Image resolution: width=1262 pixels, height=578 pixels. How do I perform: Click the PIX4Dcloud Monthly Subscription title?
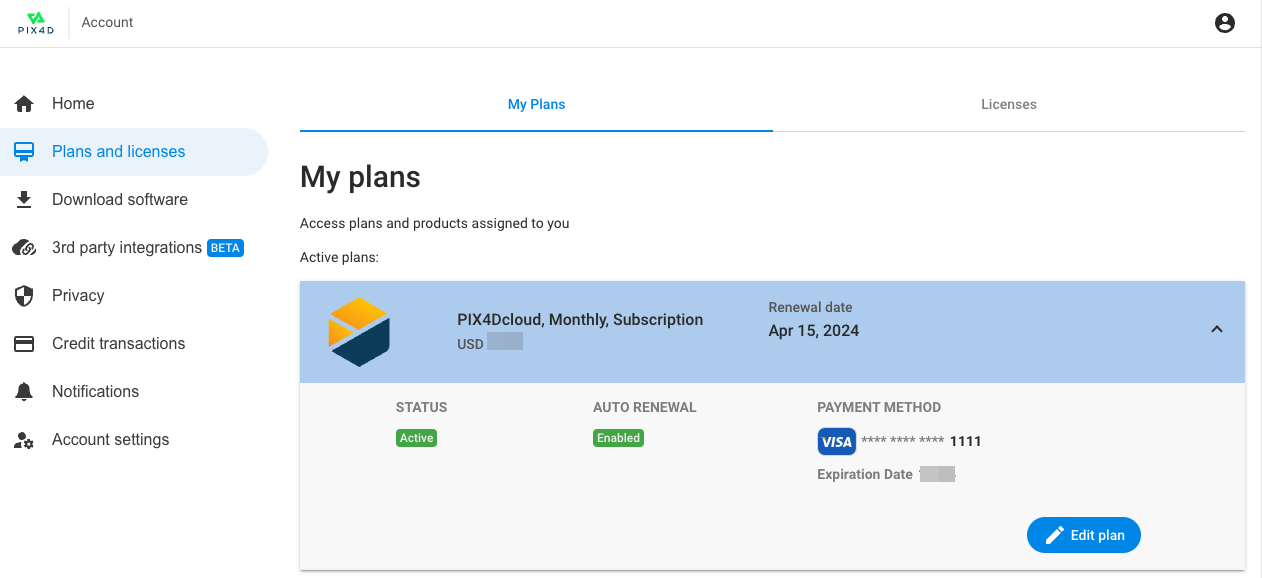point(580,320)
